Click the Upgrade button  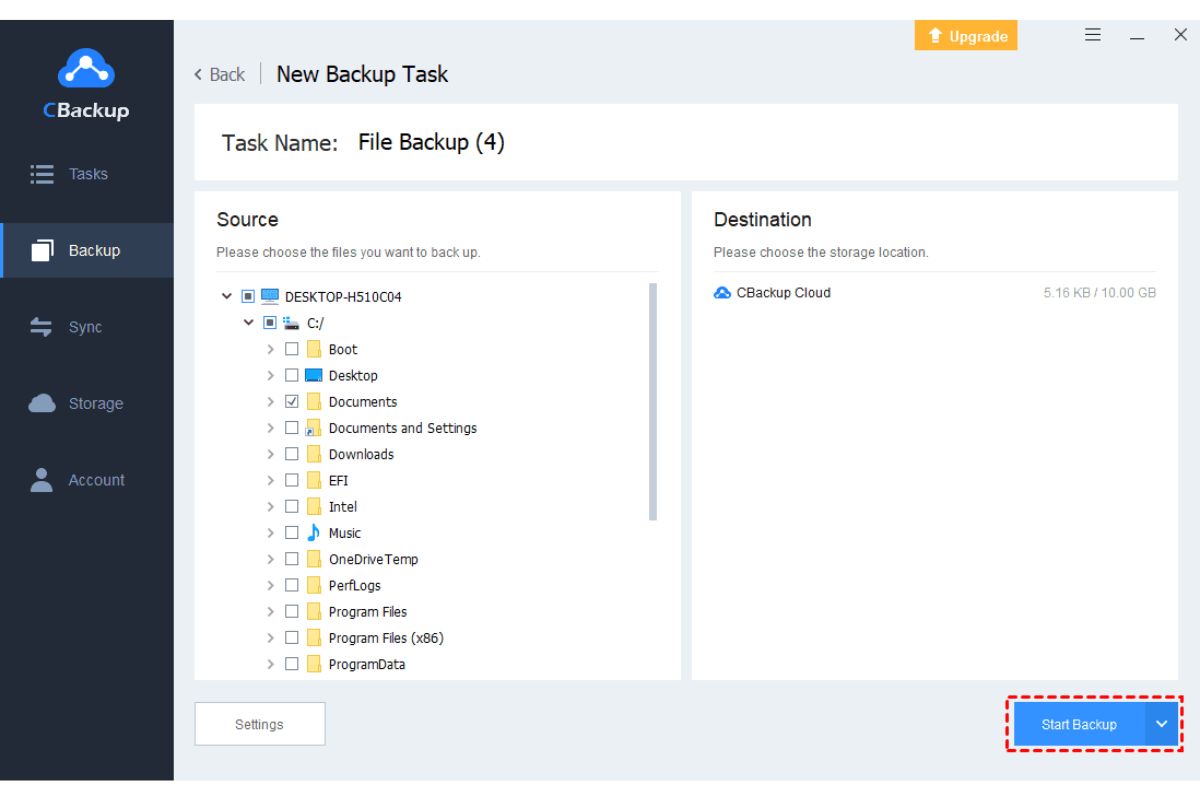966,36
